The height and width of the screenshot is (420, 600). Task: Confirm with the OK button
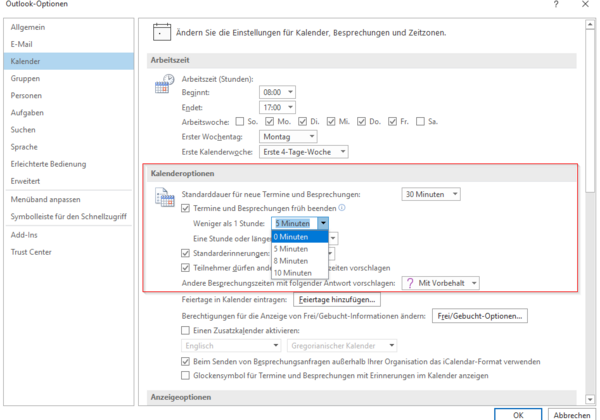pos(518,415)
